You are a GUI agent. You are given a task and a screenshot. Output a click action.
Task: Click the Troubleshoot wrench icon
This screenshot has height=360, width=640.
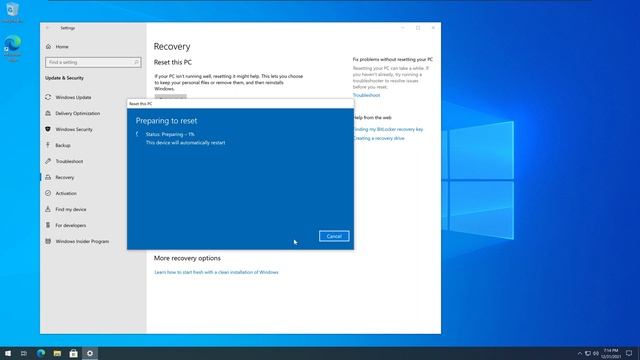pyautogui.click(x=48, y=161)
